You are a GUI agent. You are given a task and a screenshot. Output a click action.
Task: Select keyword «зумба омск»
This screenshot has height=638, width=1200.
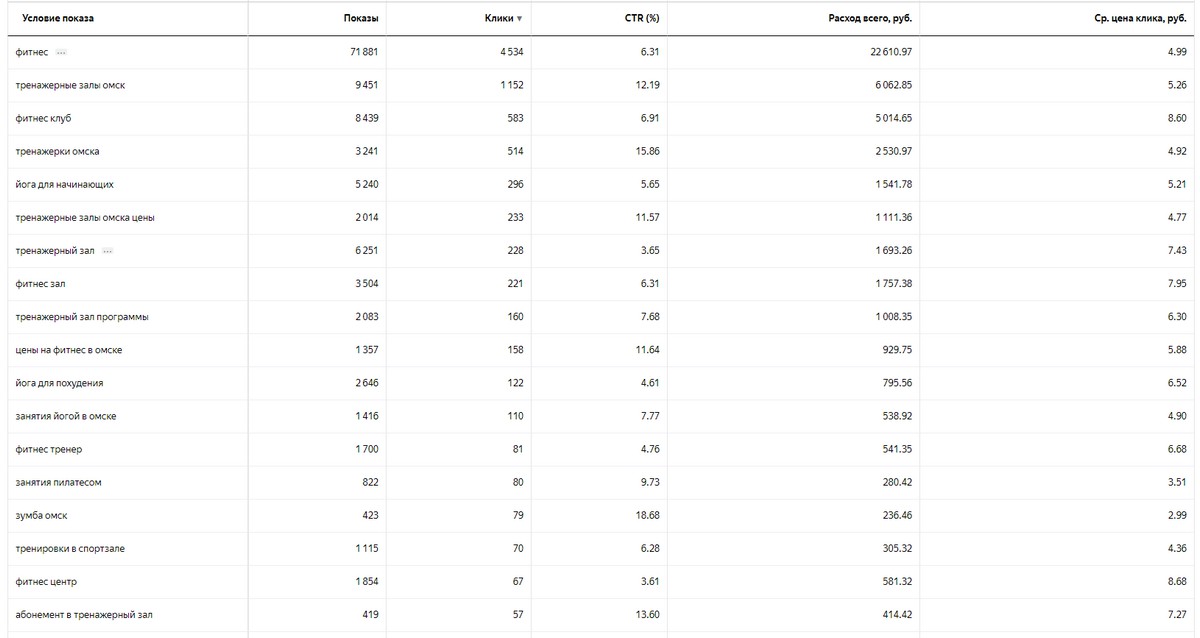[x=41, y=515]
